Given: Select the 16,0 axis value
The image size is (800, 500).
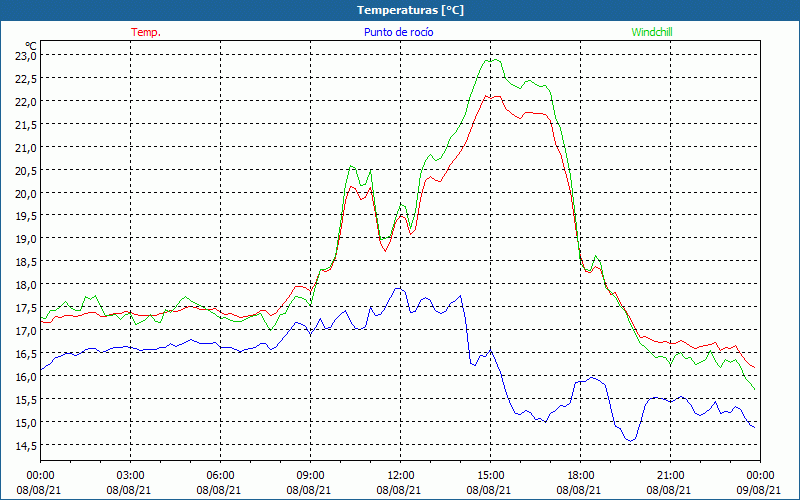Looking at the screenshot, I should pos(26,377).
